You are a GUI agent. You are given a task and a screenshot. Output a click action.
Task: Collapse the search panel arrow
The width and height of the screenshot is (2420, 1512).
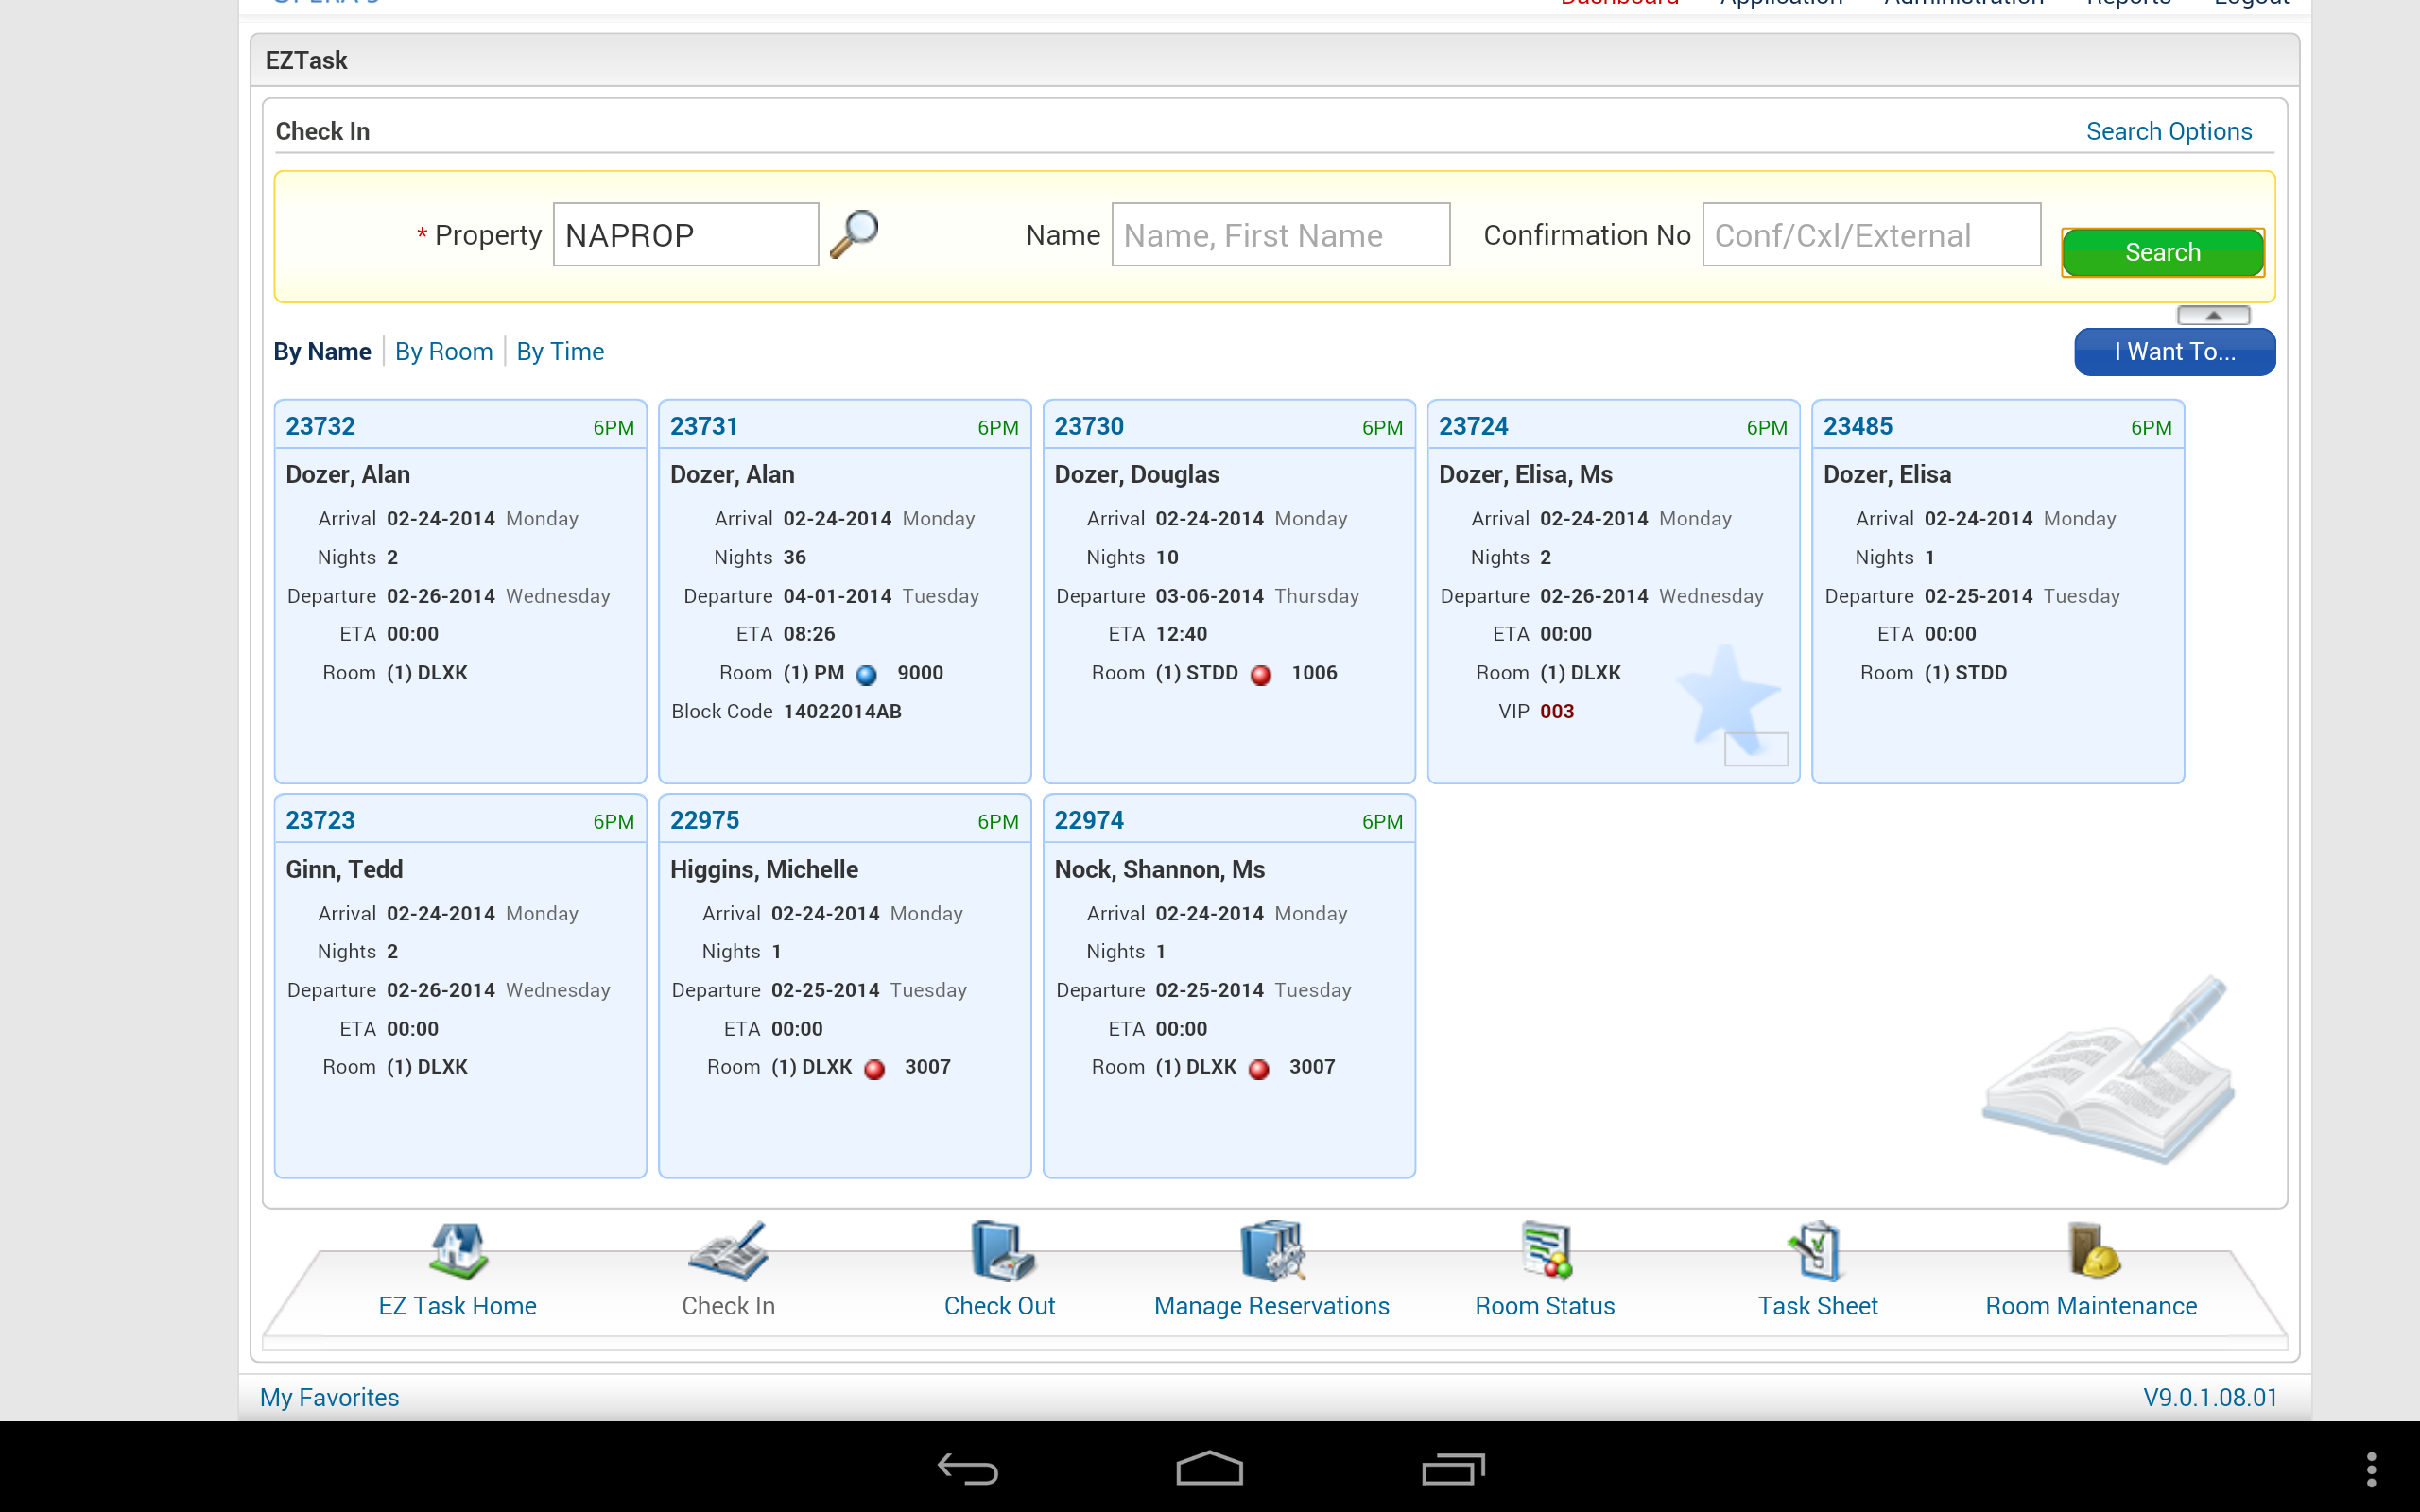point(2213,315)
